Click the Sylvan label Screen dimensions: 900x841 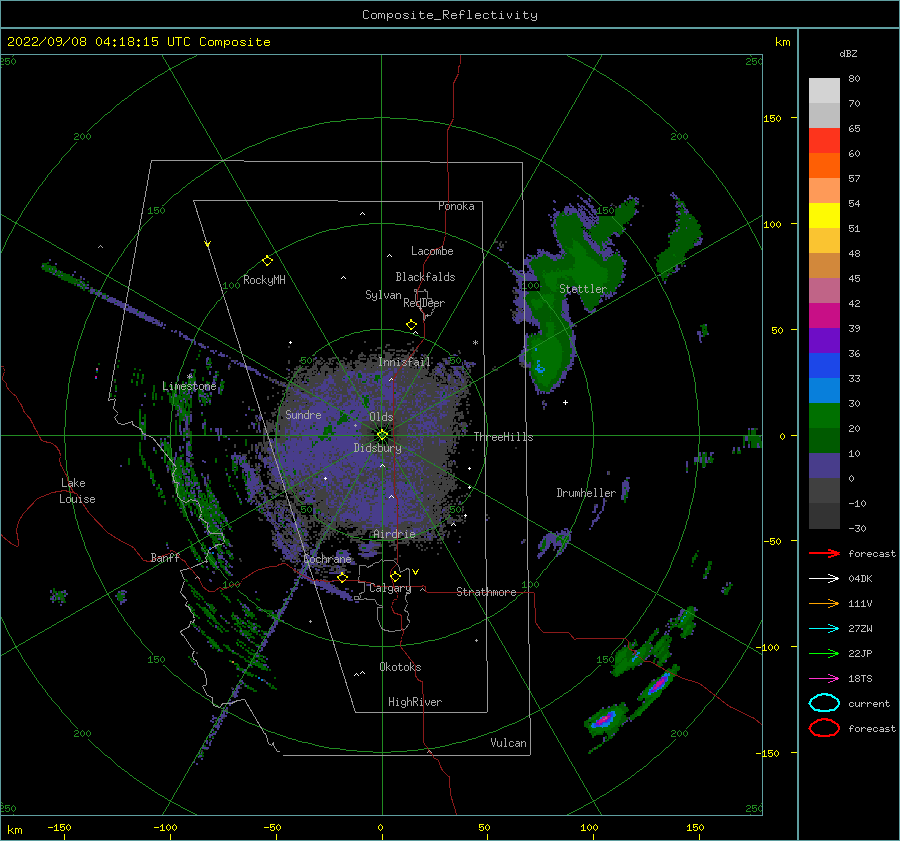pos(383,295)
